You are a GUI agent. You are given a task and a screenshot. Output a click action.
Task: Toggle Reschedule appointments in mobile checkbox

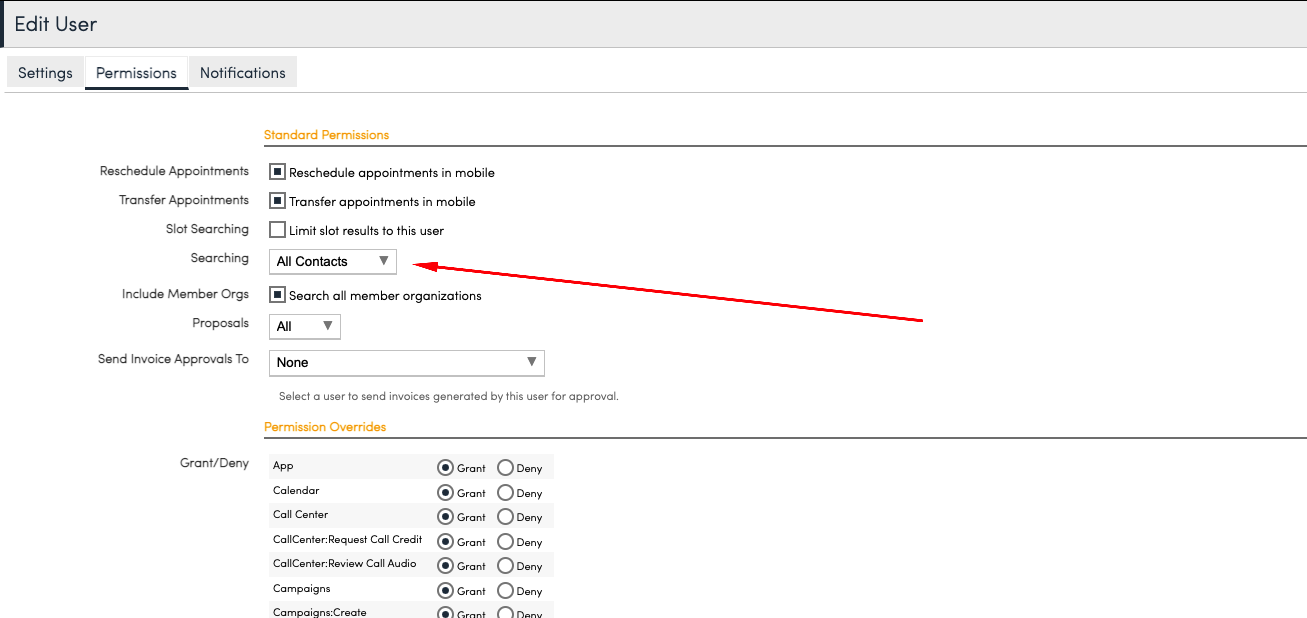(x=278, y=172)
